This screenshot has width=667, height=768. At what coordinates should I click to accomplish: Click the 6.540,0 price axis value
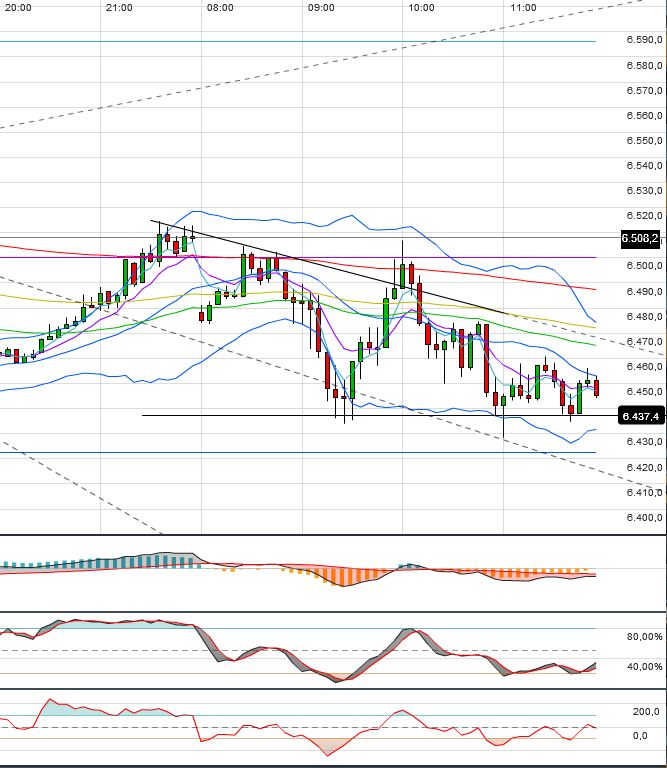click(x=644, y=166)
